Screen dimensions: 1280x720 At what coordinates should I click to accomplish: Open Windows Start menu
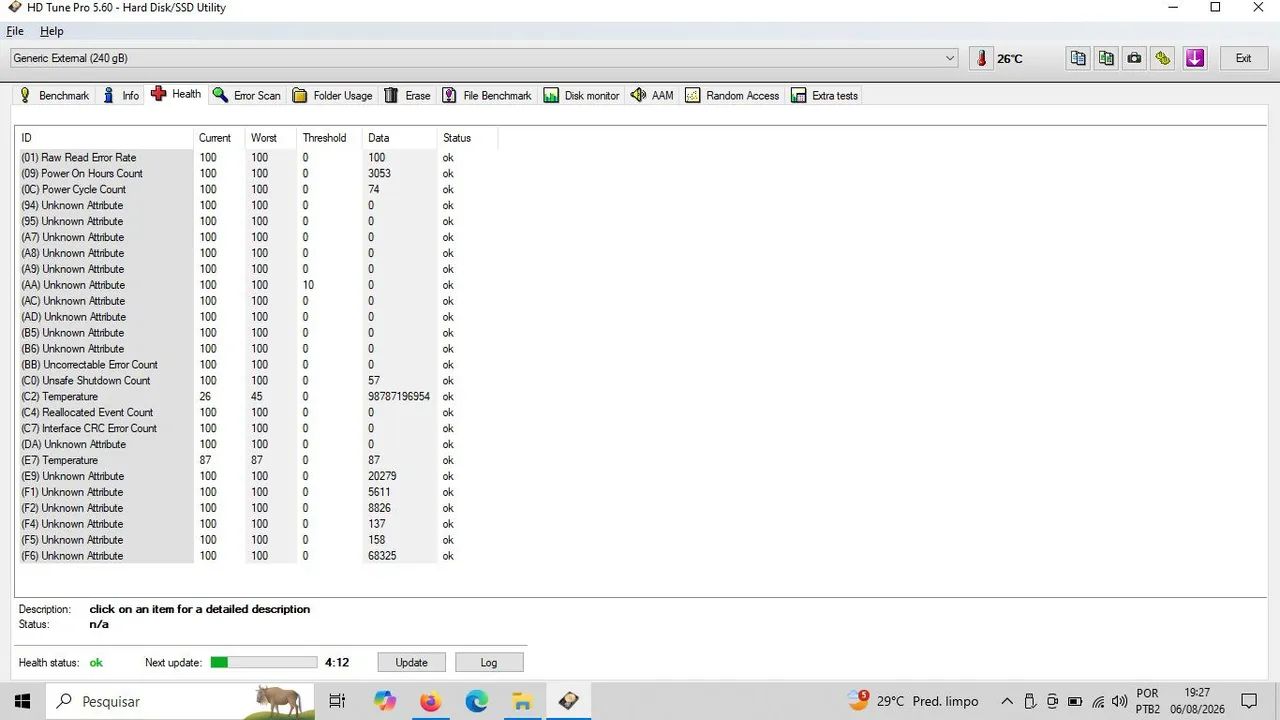(x=22, y=701)
